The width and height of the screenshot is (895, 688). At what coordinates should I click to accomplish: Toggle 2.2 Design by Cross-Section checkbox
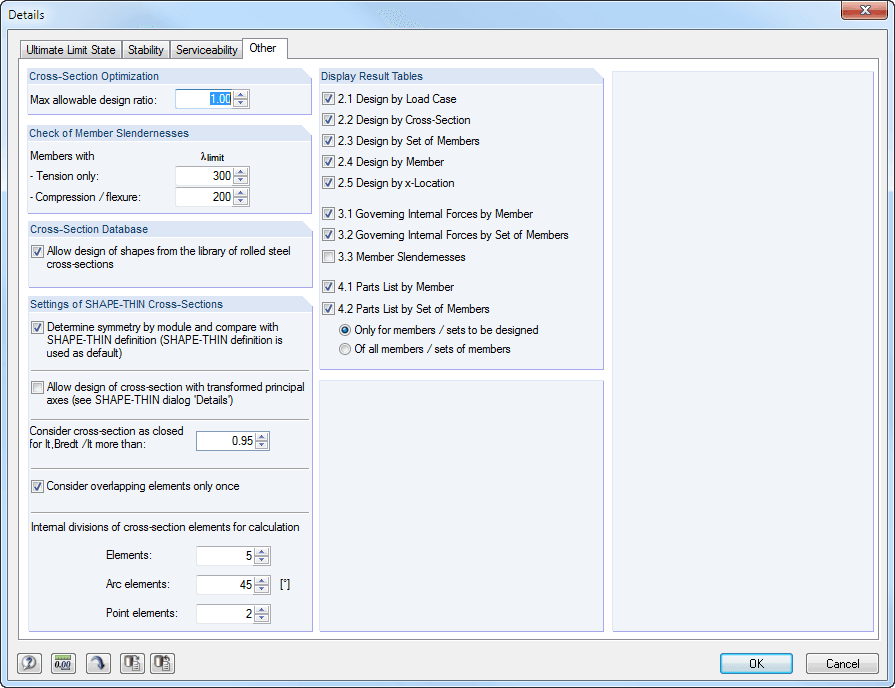coord(328,120)
